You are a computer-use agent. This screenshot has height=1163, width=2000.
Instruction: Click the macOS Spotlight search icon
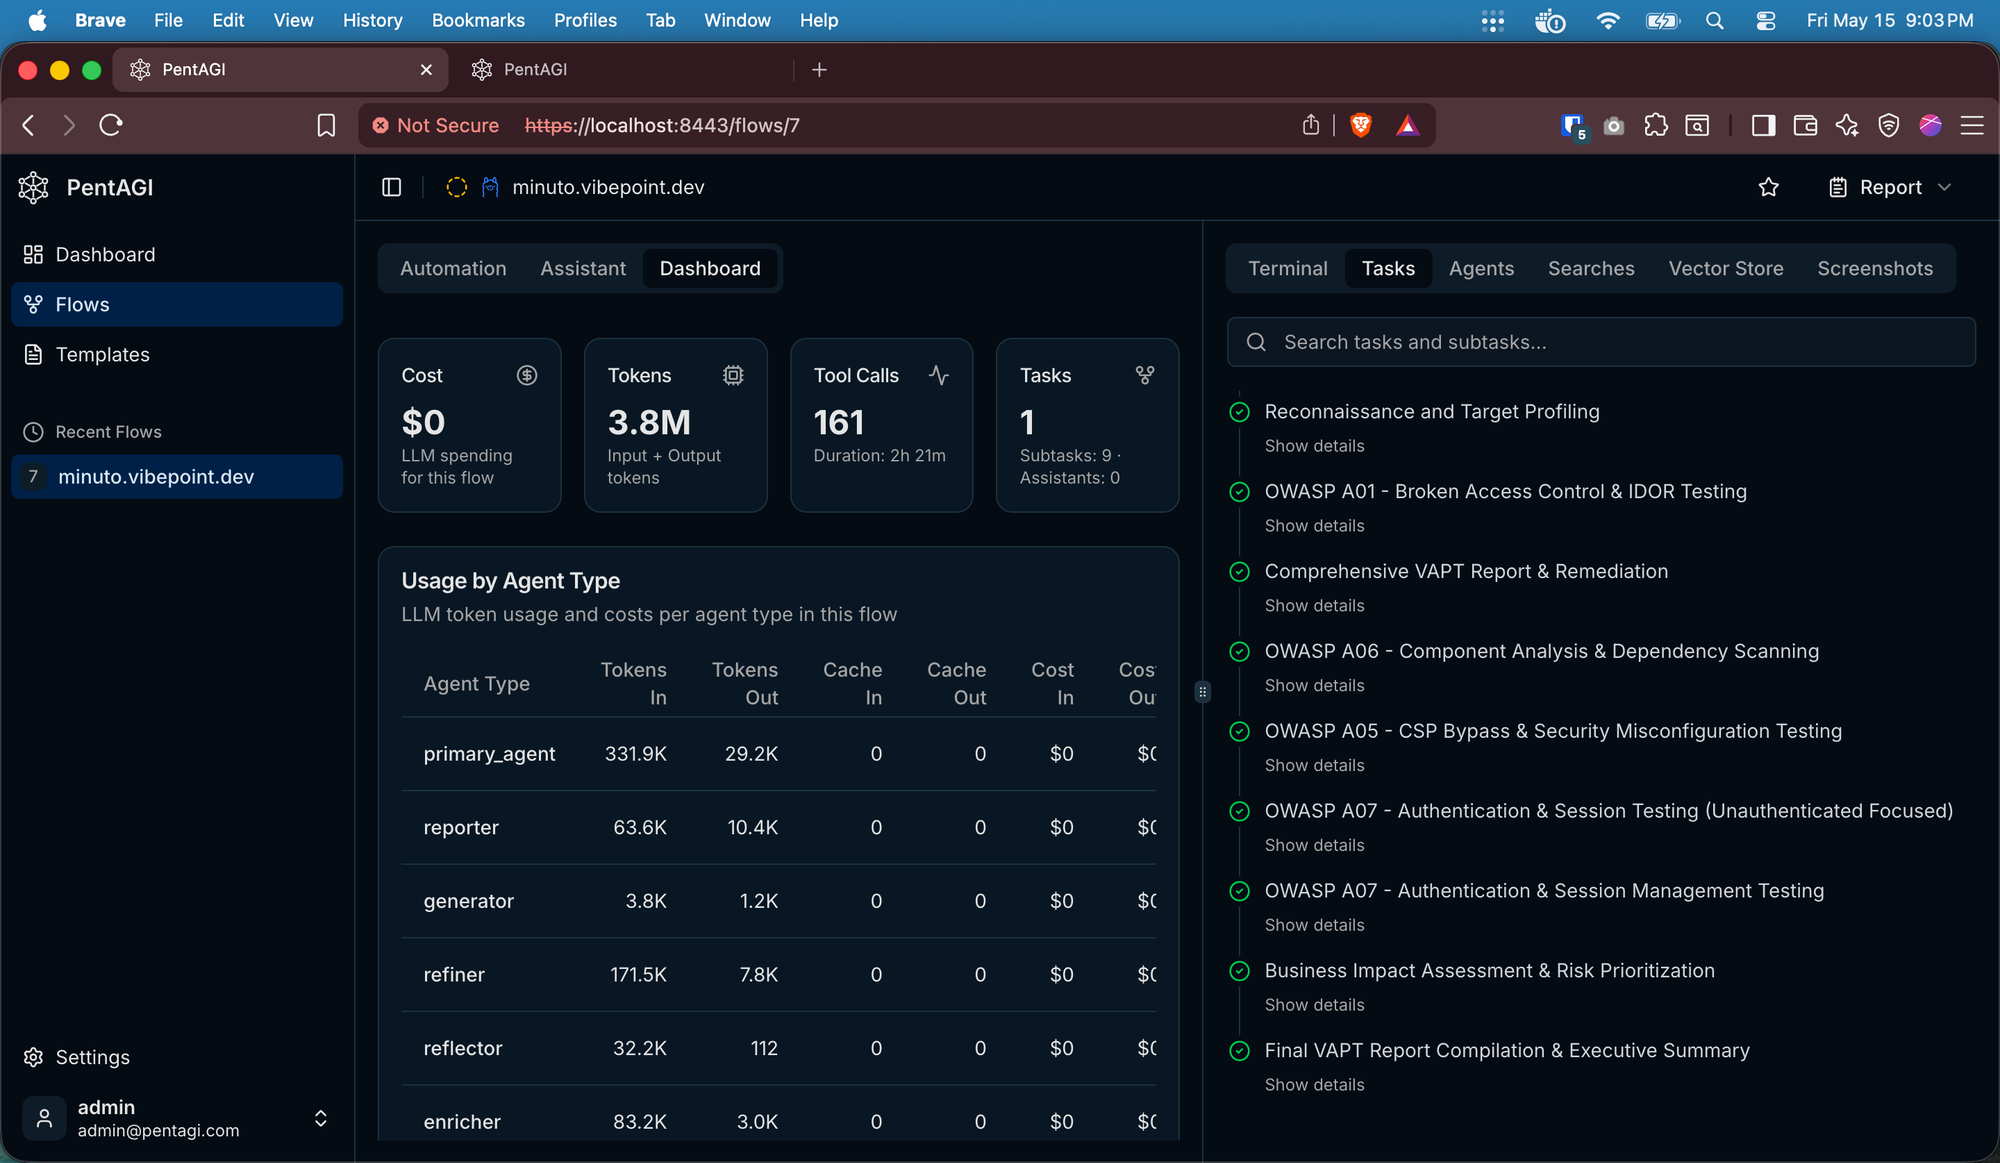(x=1715, y=20)
